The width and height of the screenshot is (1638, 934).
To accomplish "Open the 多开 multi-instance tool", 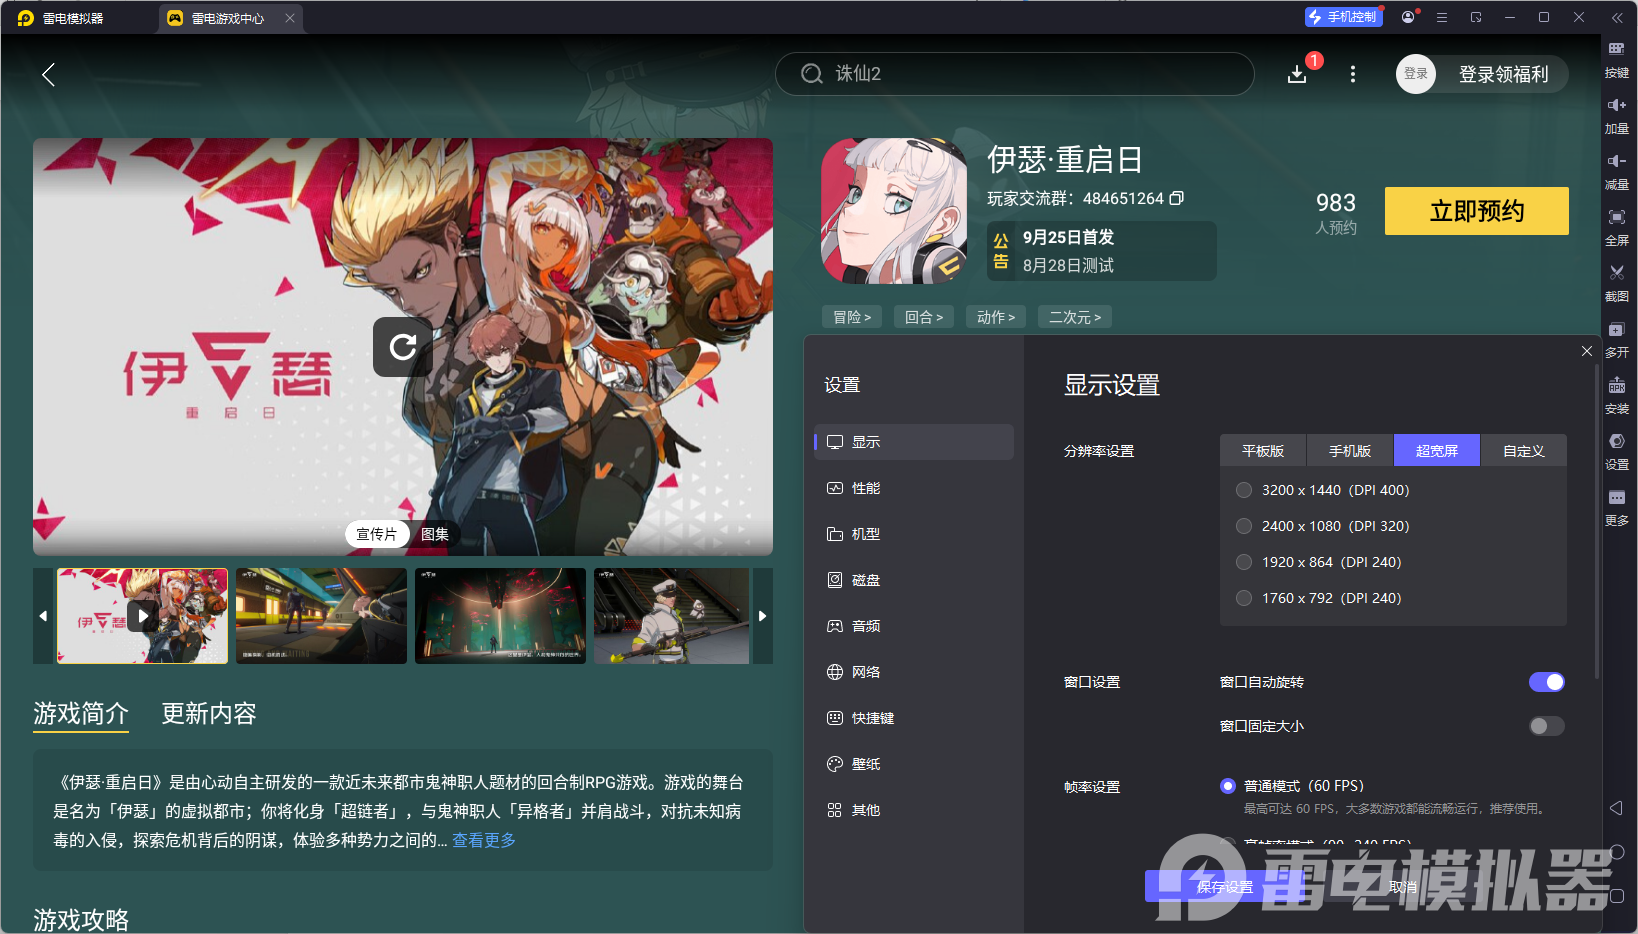I will [x=1617, y=339].
